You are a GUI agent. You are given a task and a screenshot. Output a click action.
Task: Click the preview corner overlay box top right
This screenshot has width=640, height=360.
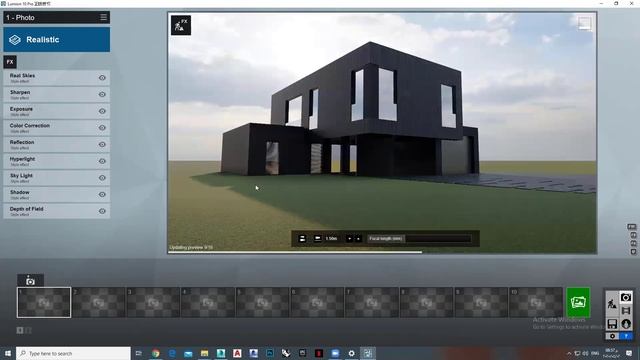[x=584, y=23]
